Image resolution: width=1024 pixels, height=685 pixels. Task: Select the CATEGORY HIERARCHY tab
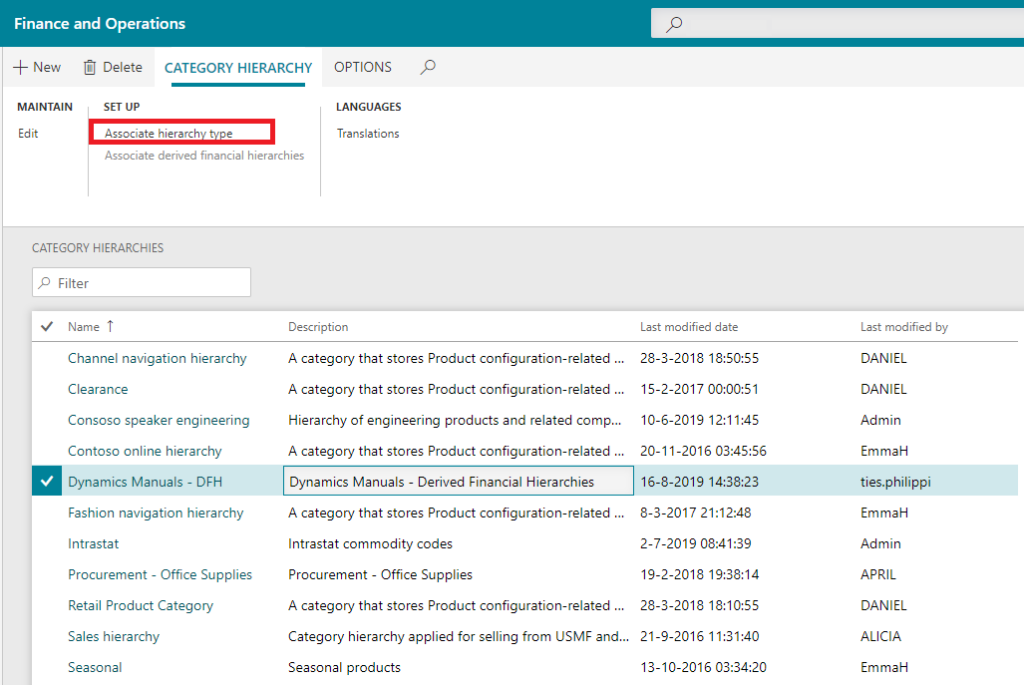[238, 67]
